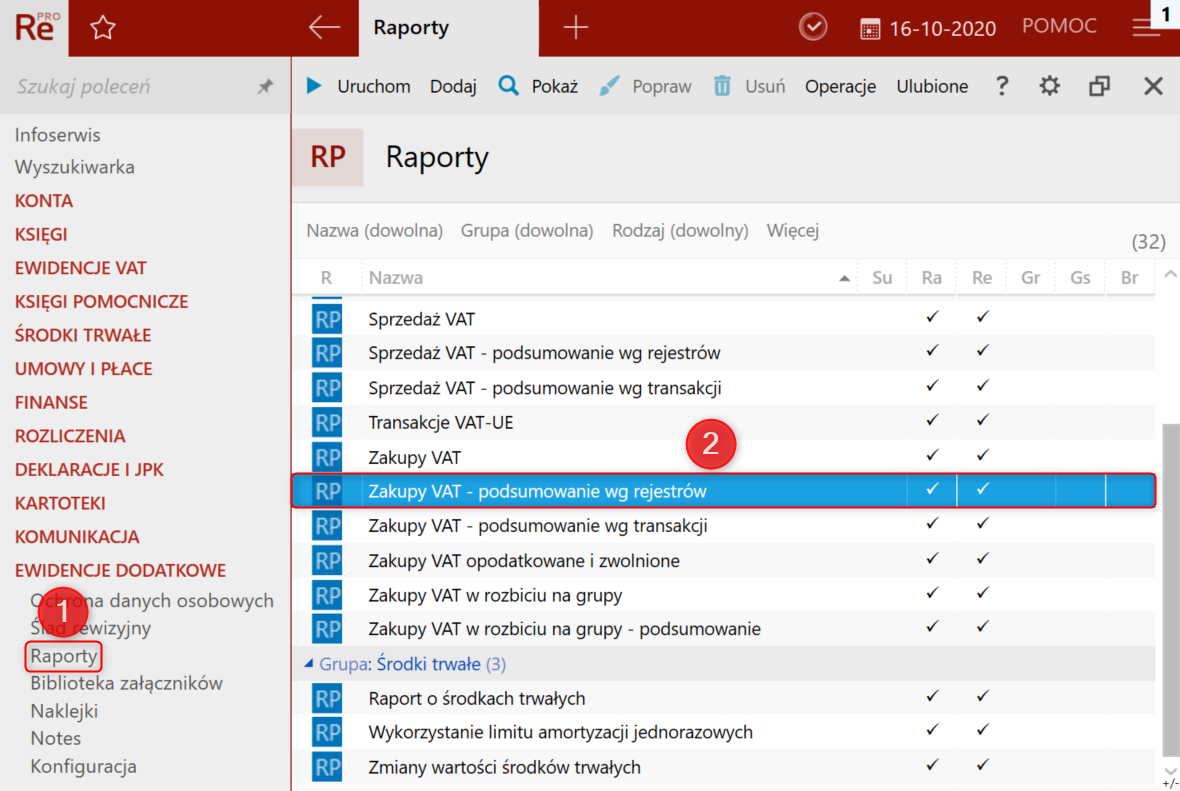This screenshot has height=791, width=1180.
Task: Open a new tab with plus icon
Action: 576,28
